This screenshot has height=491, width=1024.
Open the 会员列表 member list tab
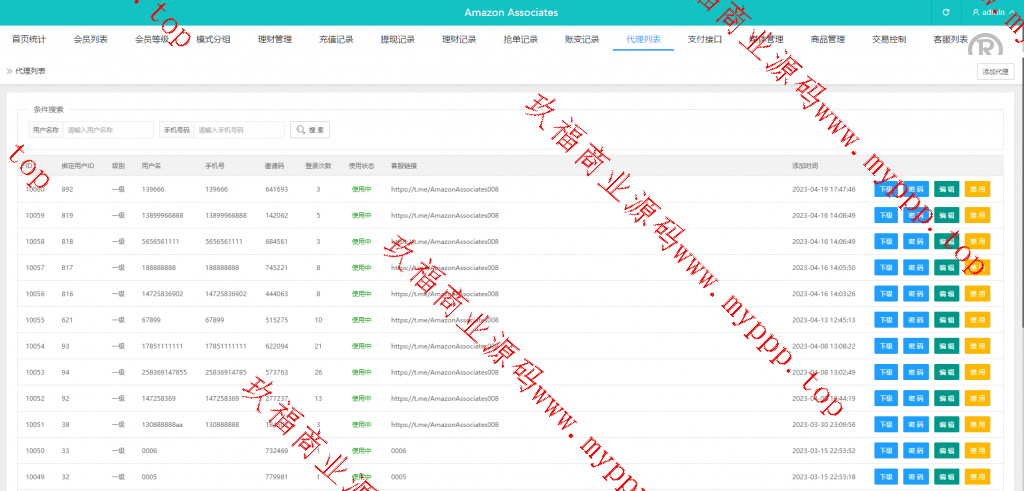click(91, 40)
